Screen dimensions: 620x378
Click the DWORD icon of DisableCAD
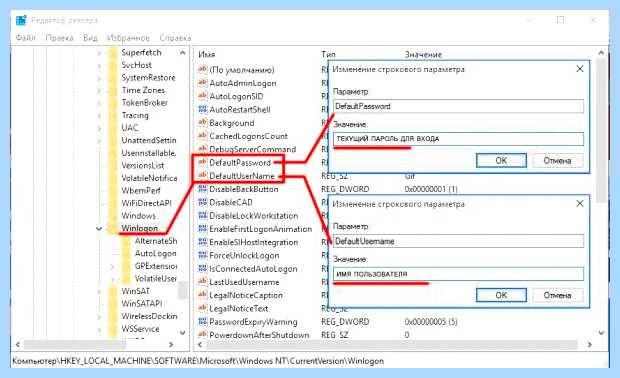(x=202, y=202)
